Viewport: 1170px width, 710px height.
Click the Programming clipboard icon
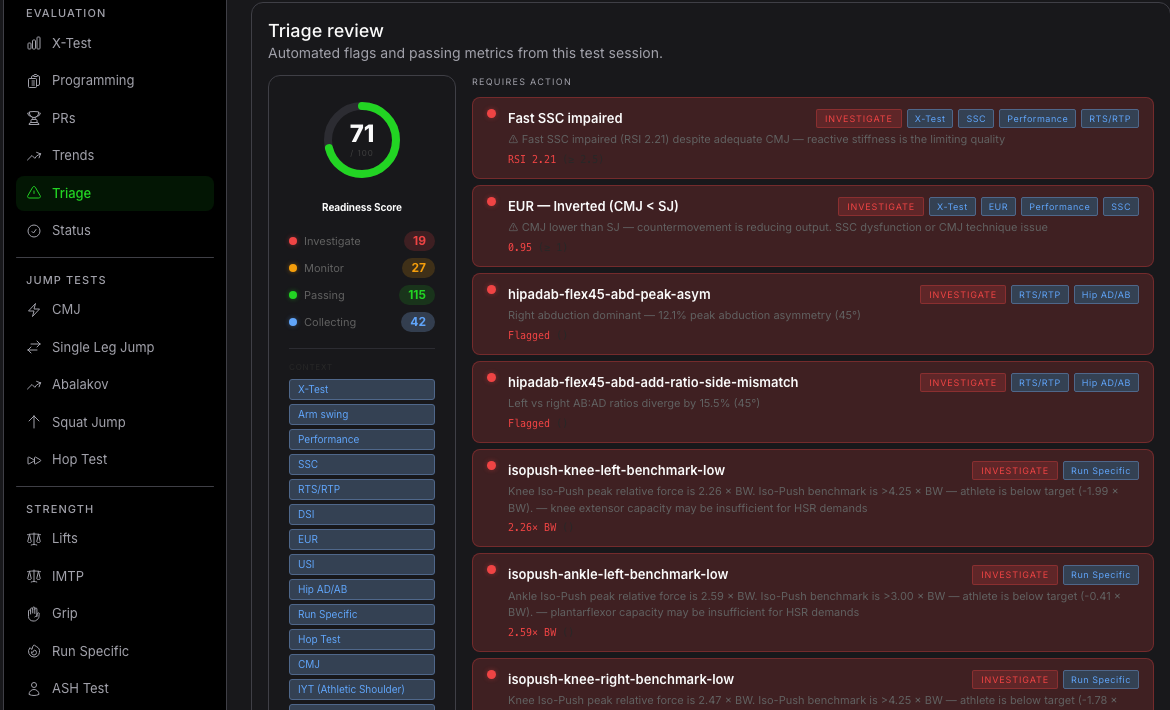(34, 81)
